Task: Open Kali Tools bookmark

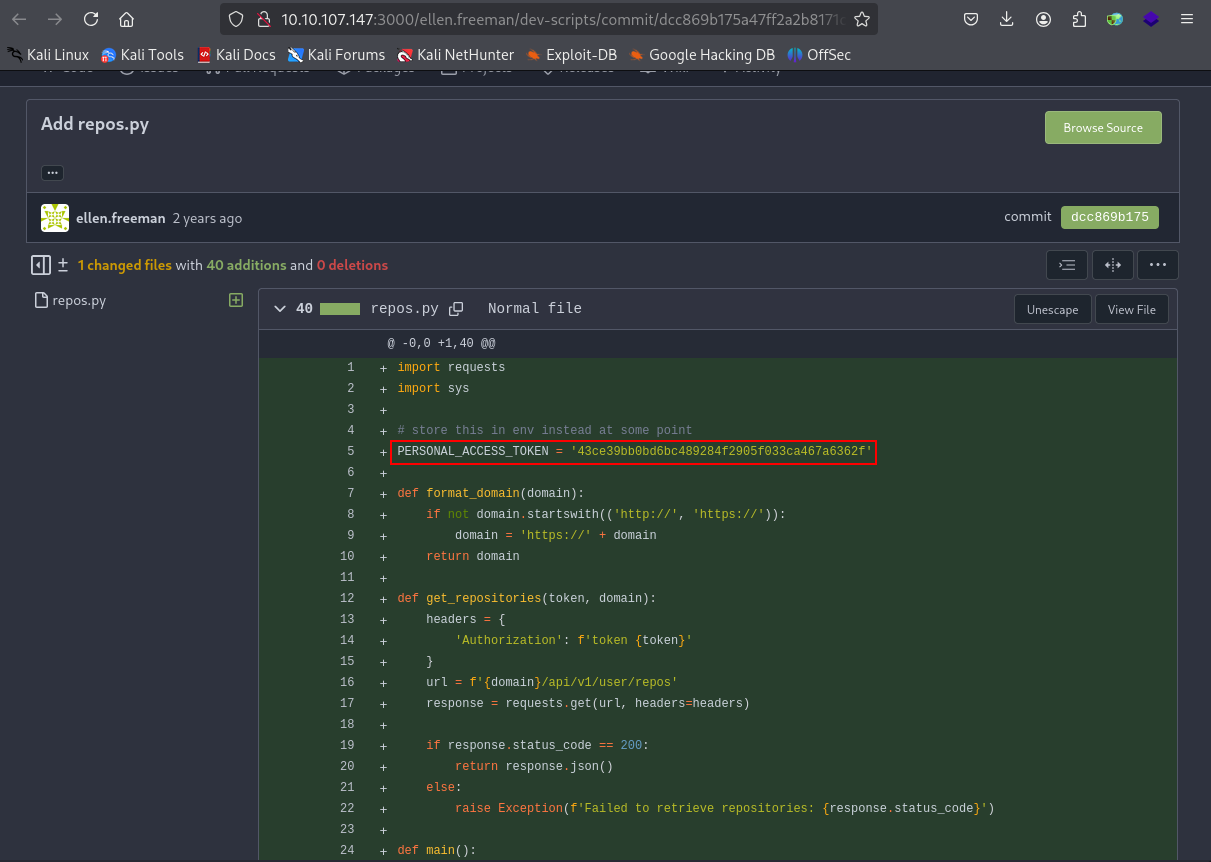Action: (x=142, y=55)
